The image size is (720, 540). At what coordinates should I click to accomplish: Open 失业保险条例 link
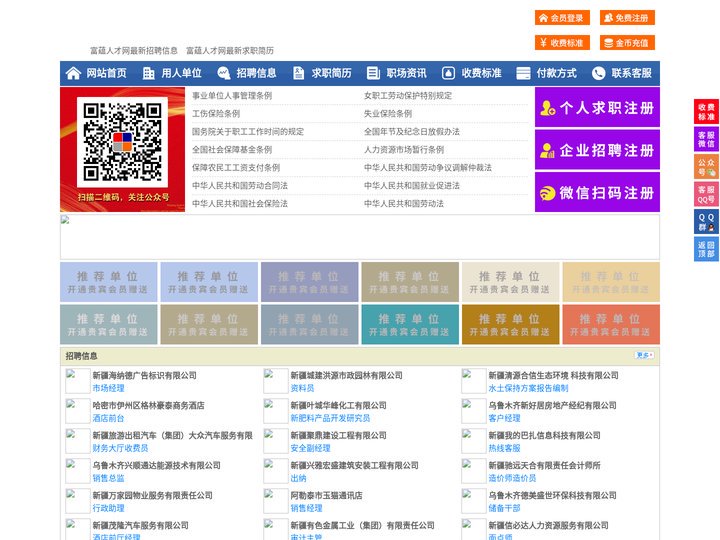coord(388,113)
